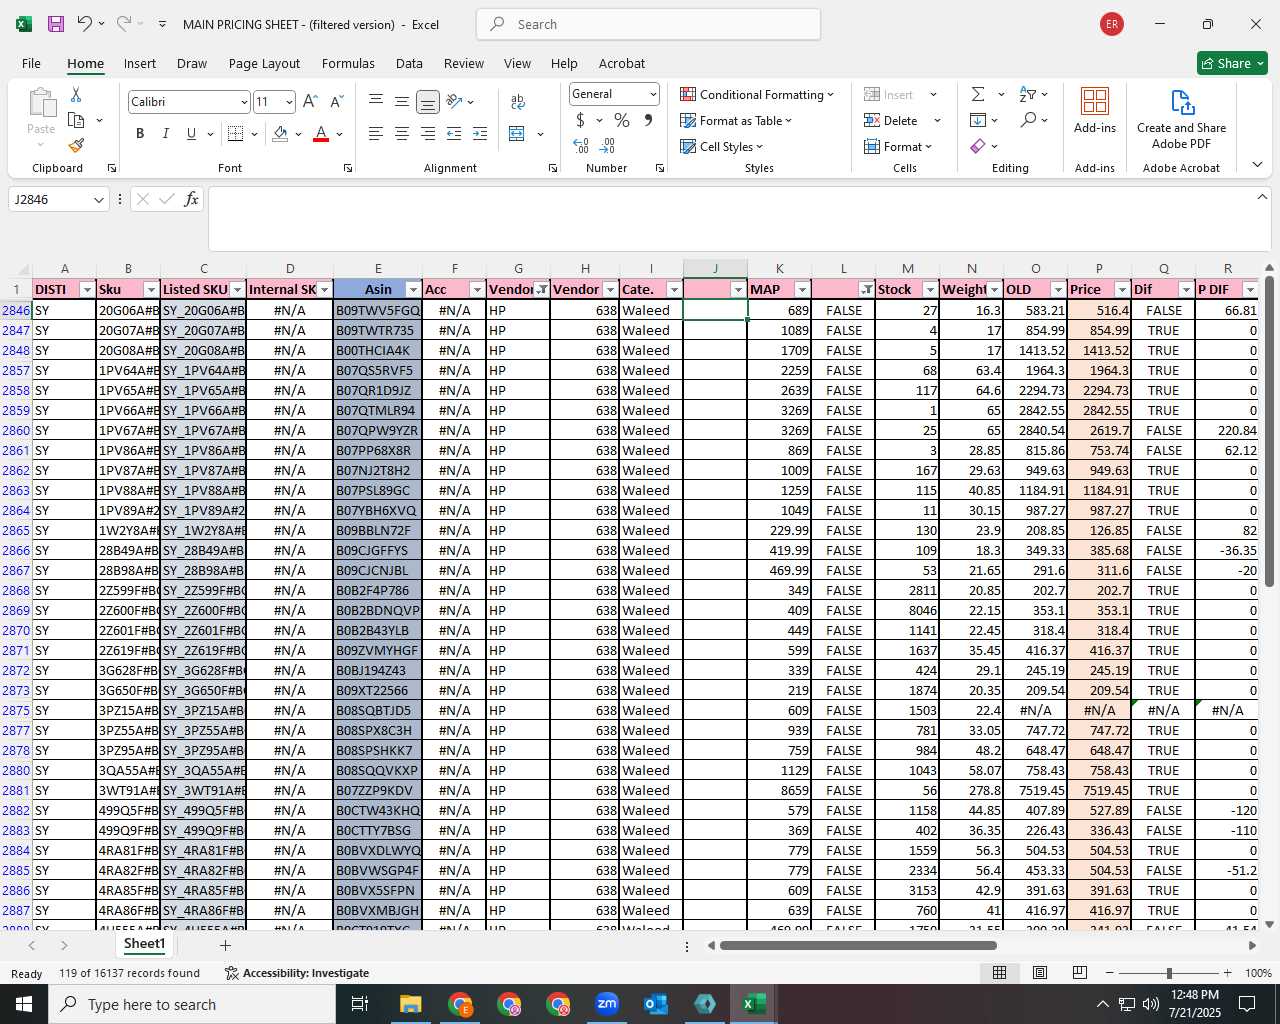
Task: Click Accessibility: Investigate in status bar
Action: pyautogui.click(x=297, y=973)
